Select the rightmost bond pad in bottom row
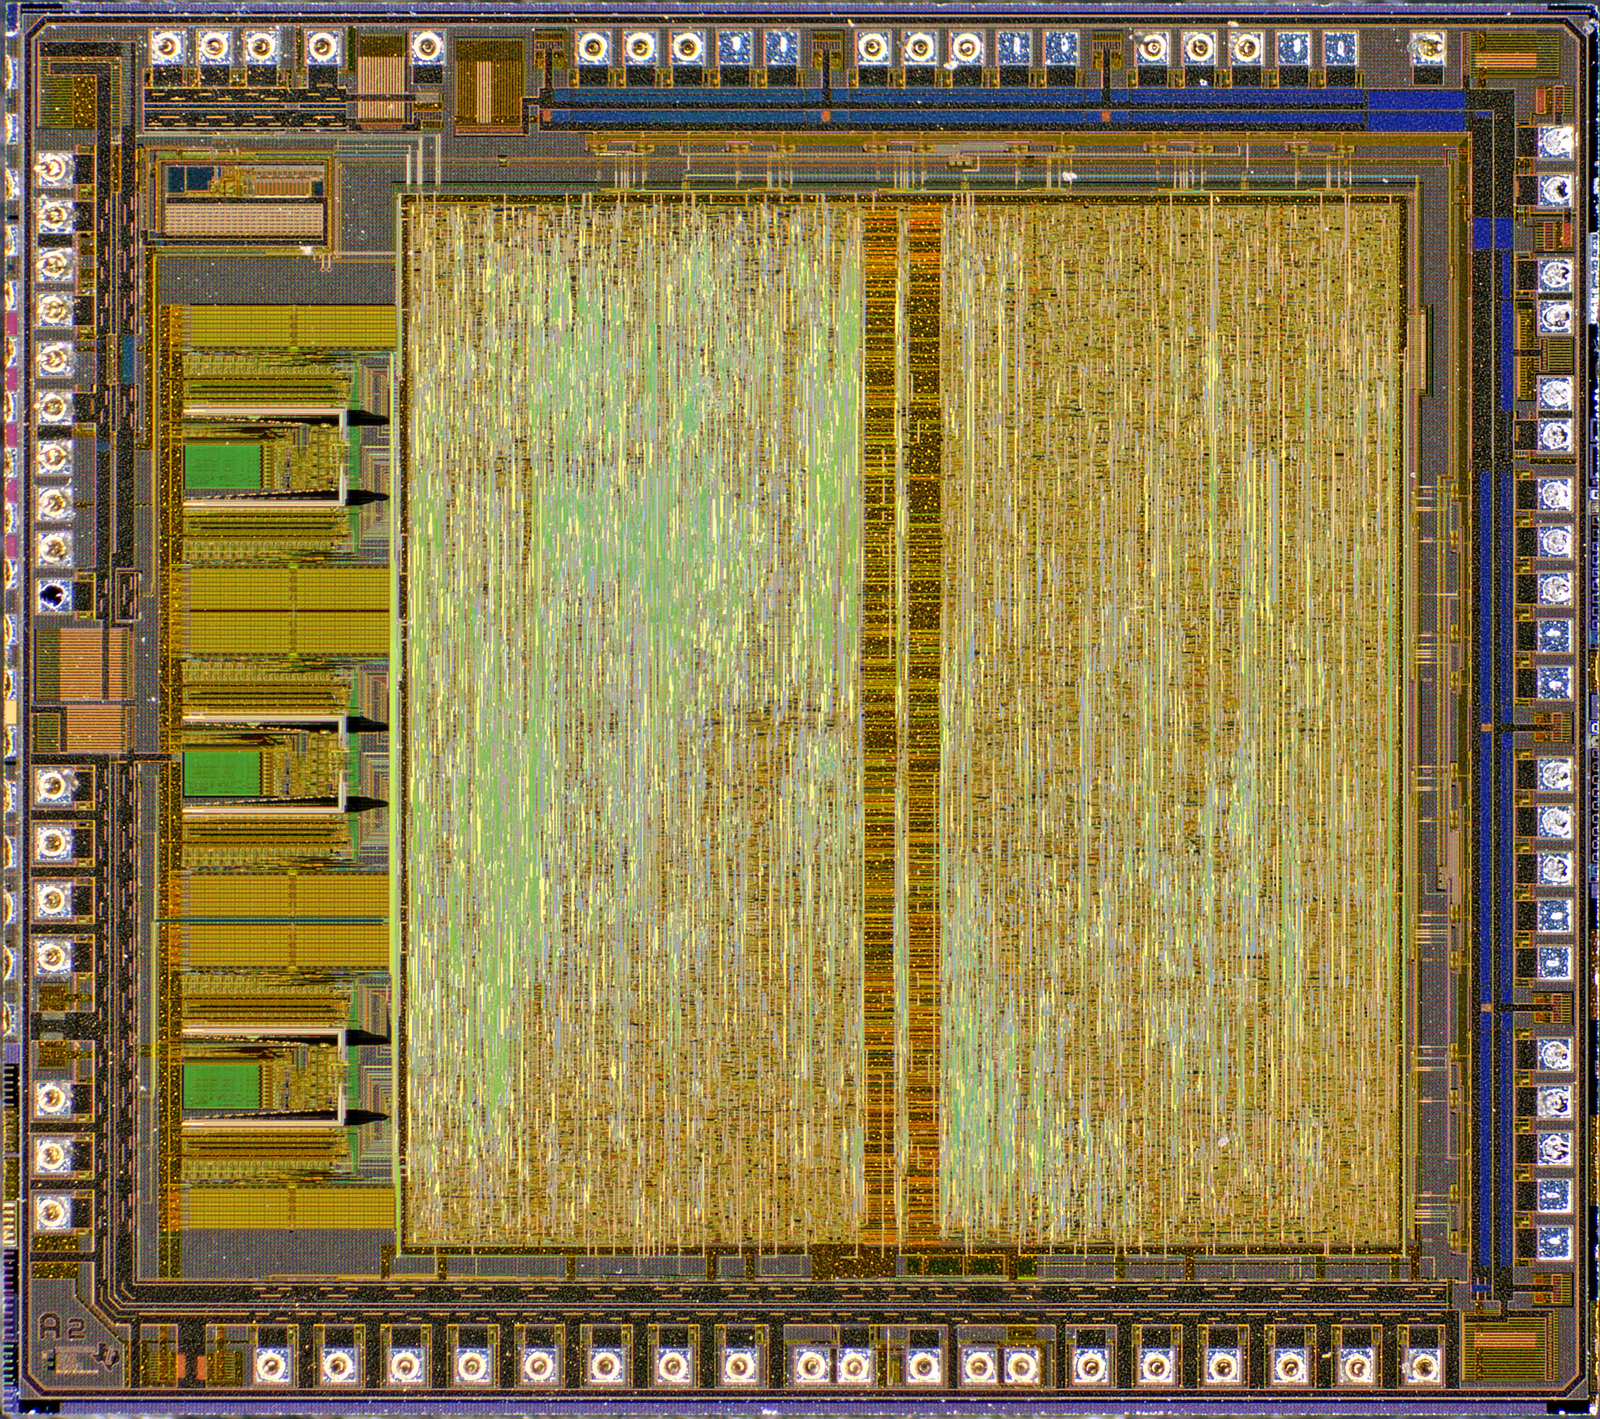This screenshot has width=1600, height=1419. (1421, 1363)
